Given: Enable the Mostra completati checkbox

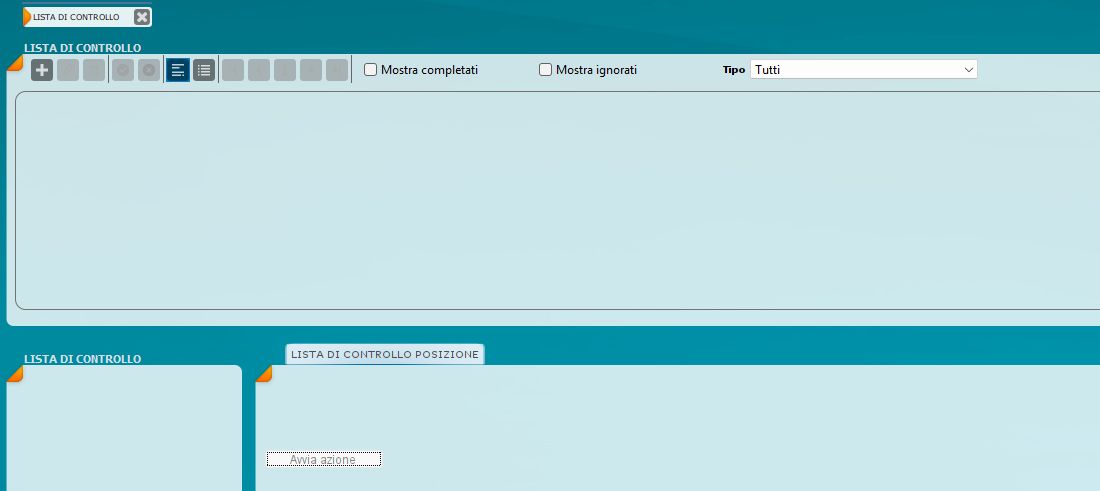Looking at the screenshot, I should pos(370,70).
